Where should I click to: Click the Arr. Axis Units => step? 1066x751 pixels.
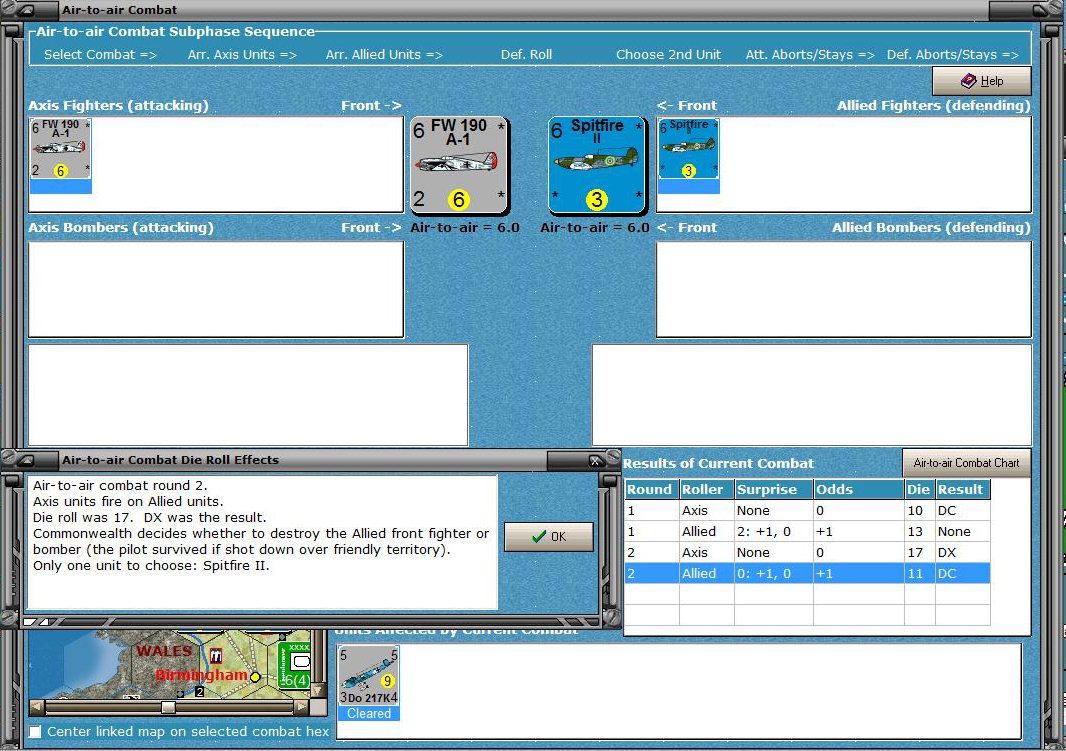(242, 54)
